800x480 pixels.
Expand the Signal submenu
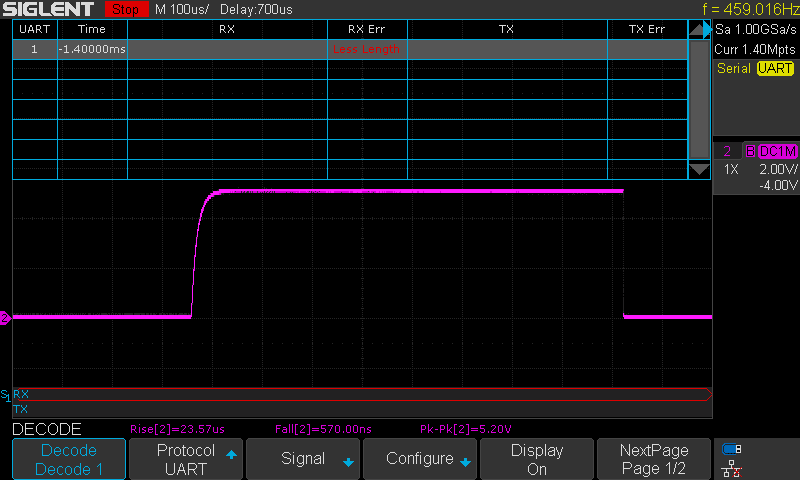pyautogui.click(x=303, y=459)
